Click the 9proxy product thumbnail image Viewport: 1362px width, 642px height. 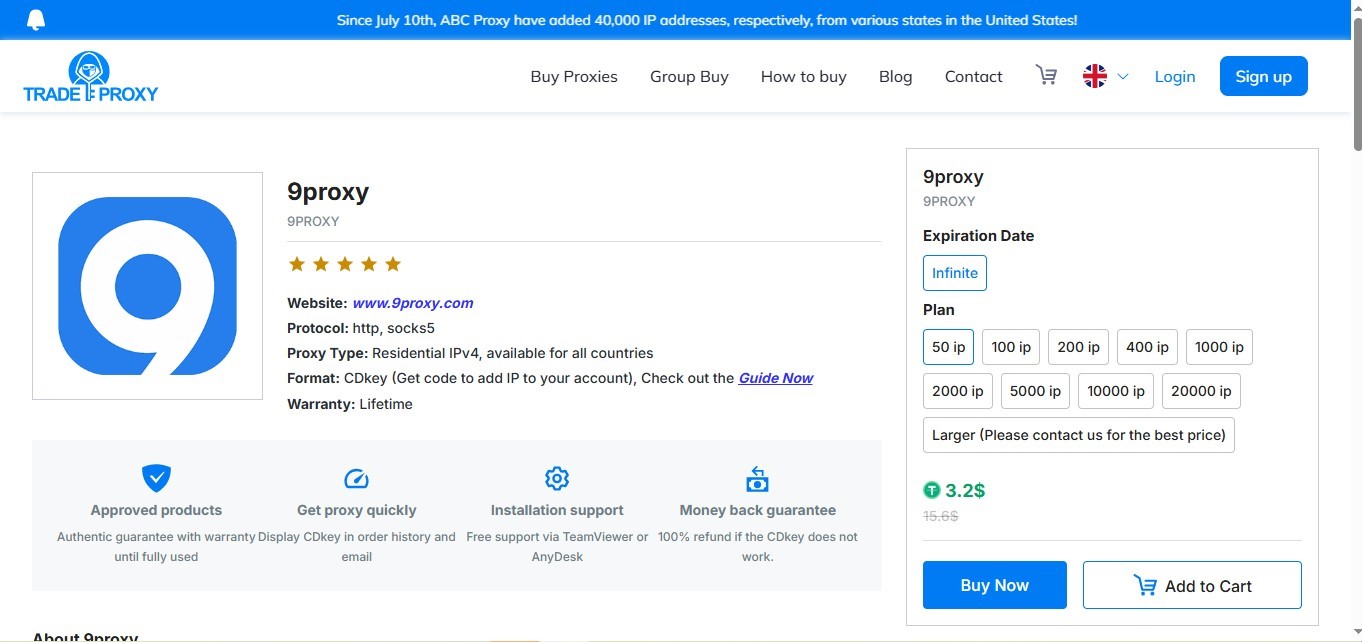pyautogui.click(x=147, y=286)
